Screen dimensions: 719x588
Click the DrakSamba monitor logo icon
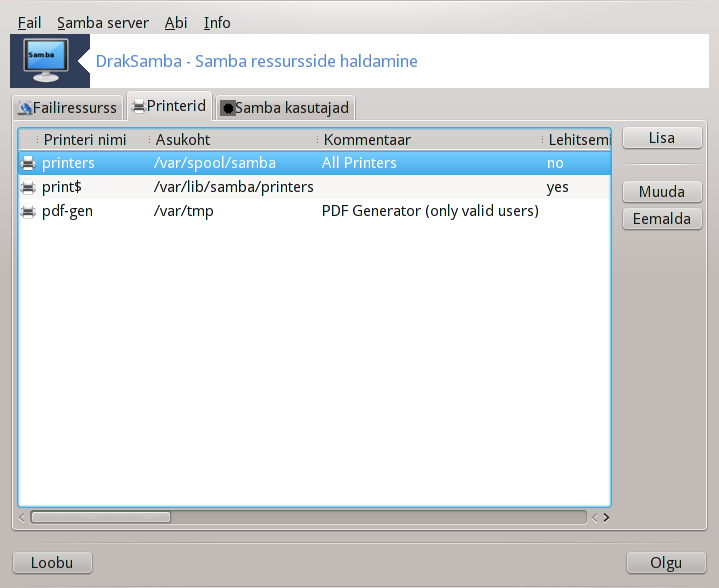click(46, 61)
